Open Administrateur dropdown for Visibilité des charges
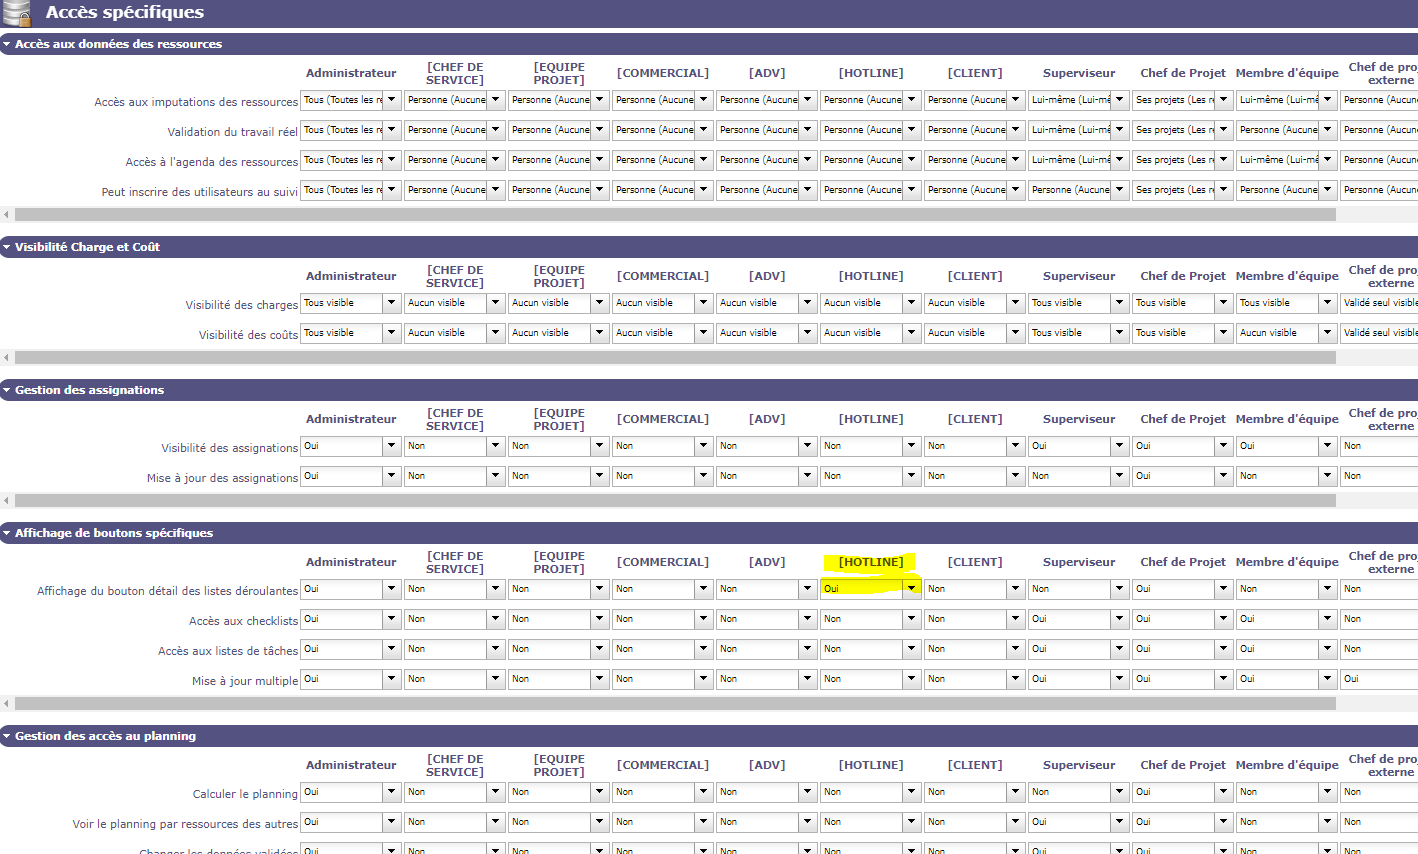The image size is (1418, 854). coord(391,303)
